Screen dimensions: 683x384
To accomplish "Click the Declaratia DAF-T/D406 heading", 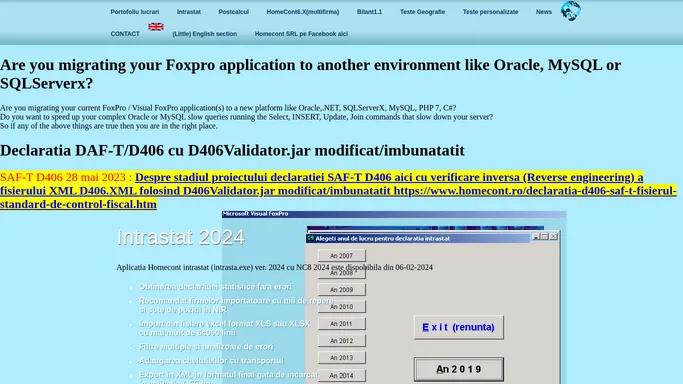I will coord(232,150).
